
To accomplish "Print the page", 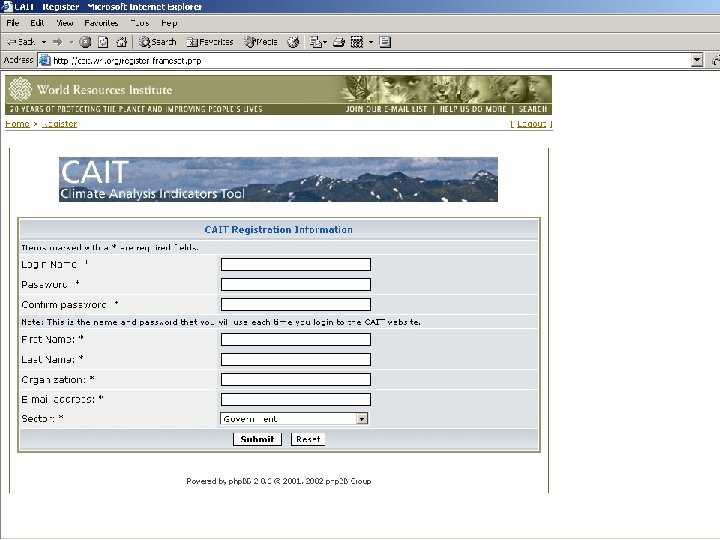I will pos(339,42).
